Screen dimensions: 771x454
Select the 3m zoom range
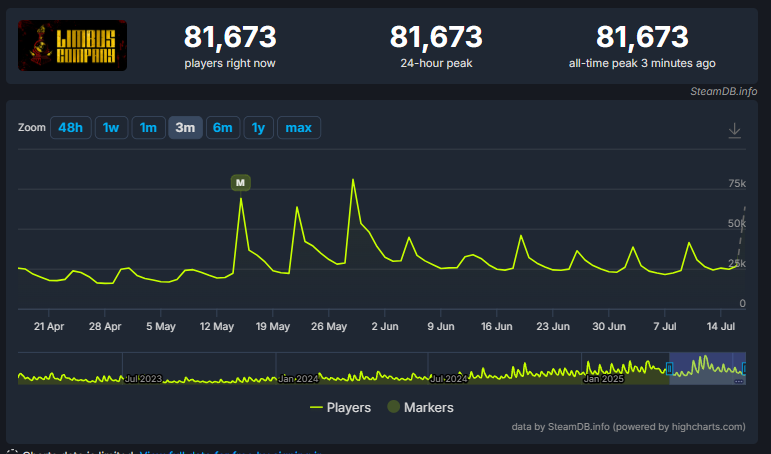185,128
